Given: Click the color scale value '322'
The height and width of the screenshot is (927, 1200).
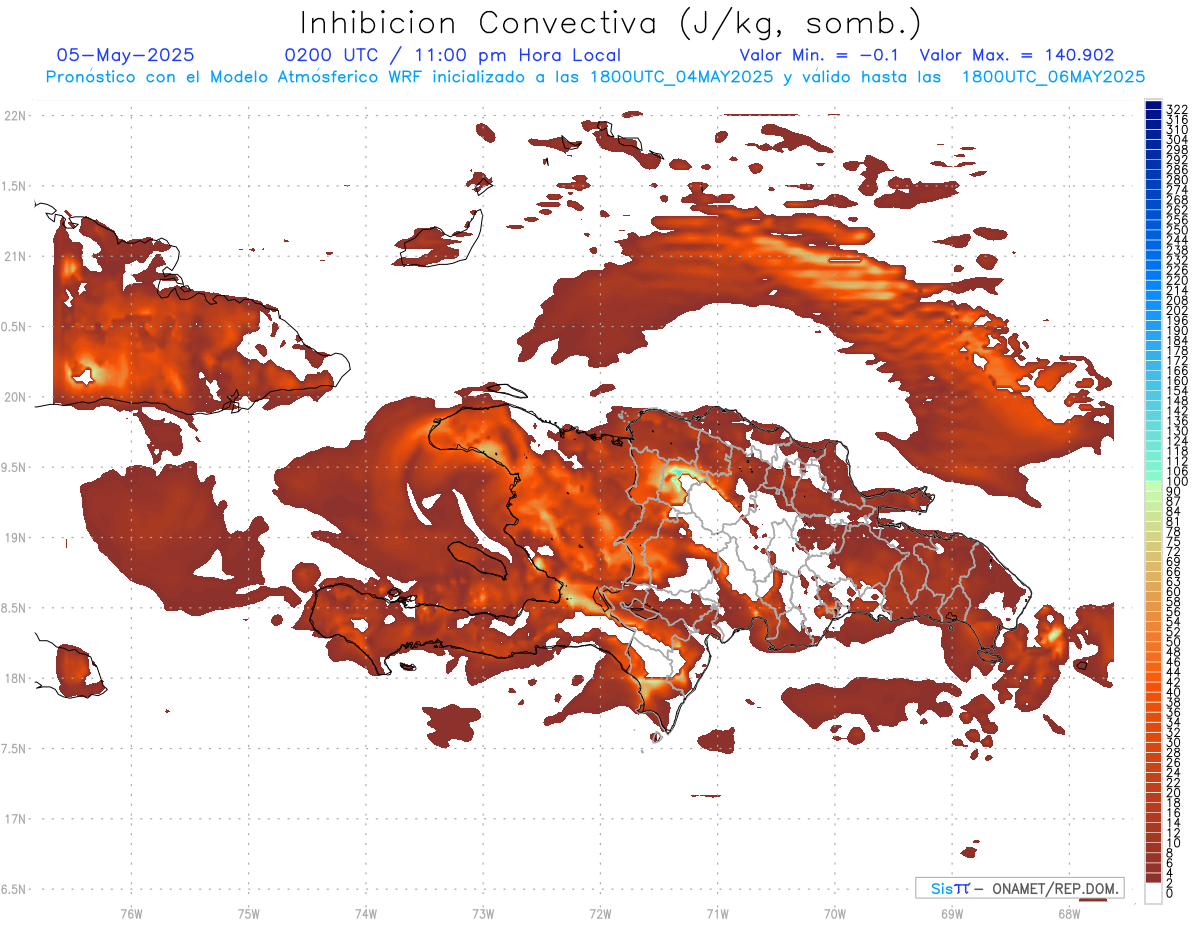Looking at the screenshot, I should (1176, 108).
